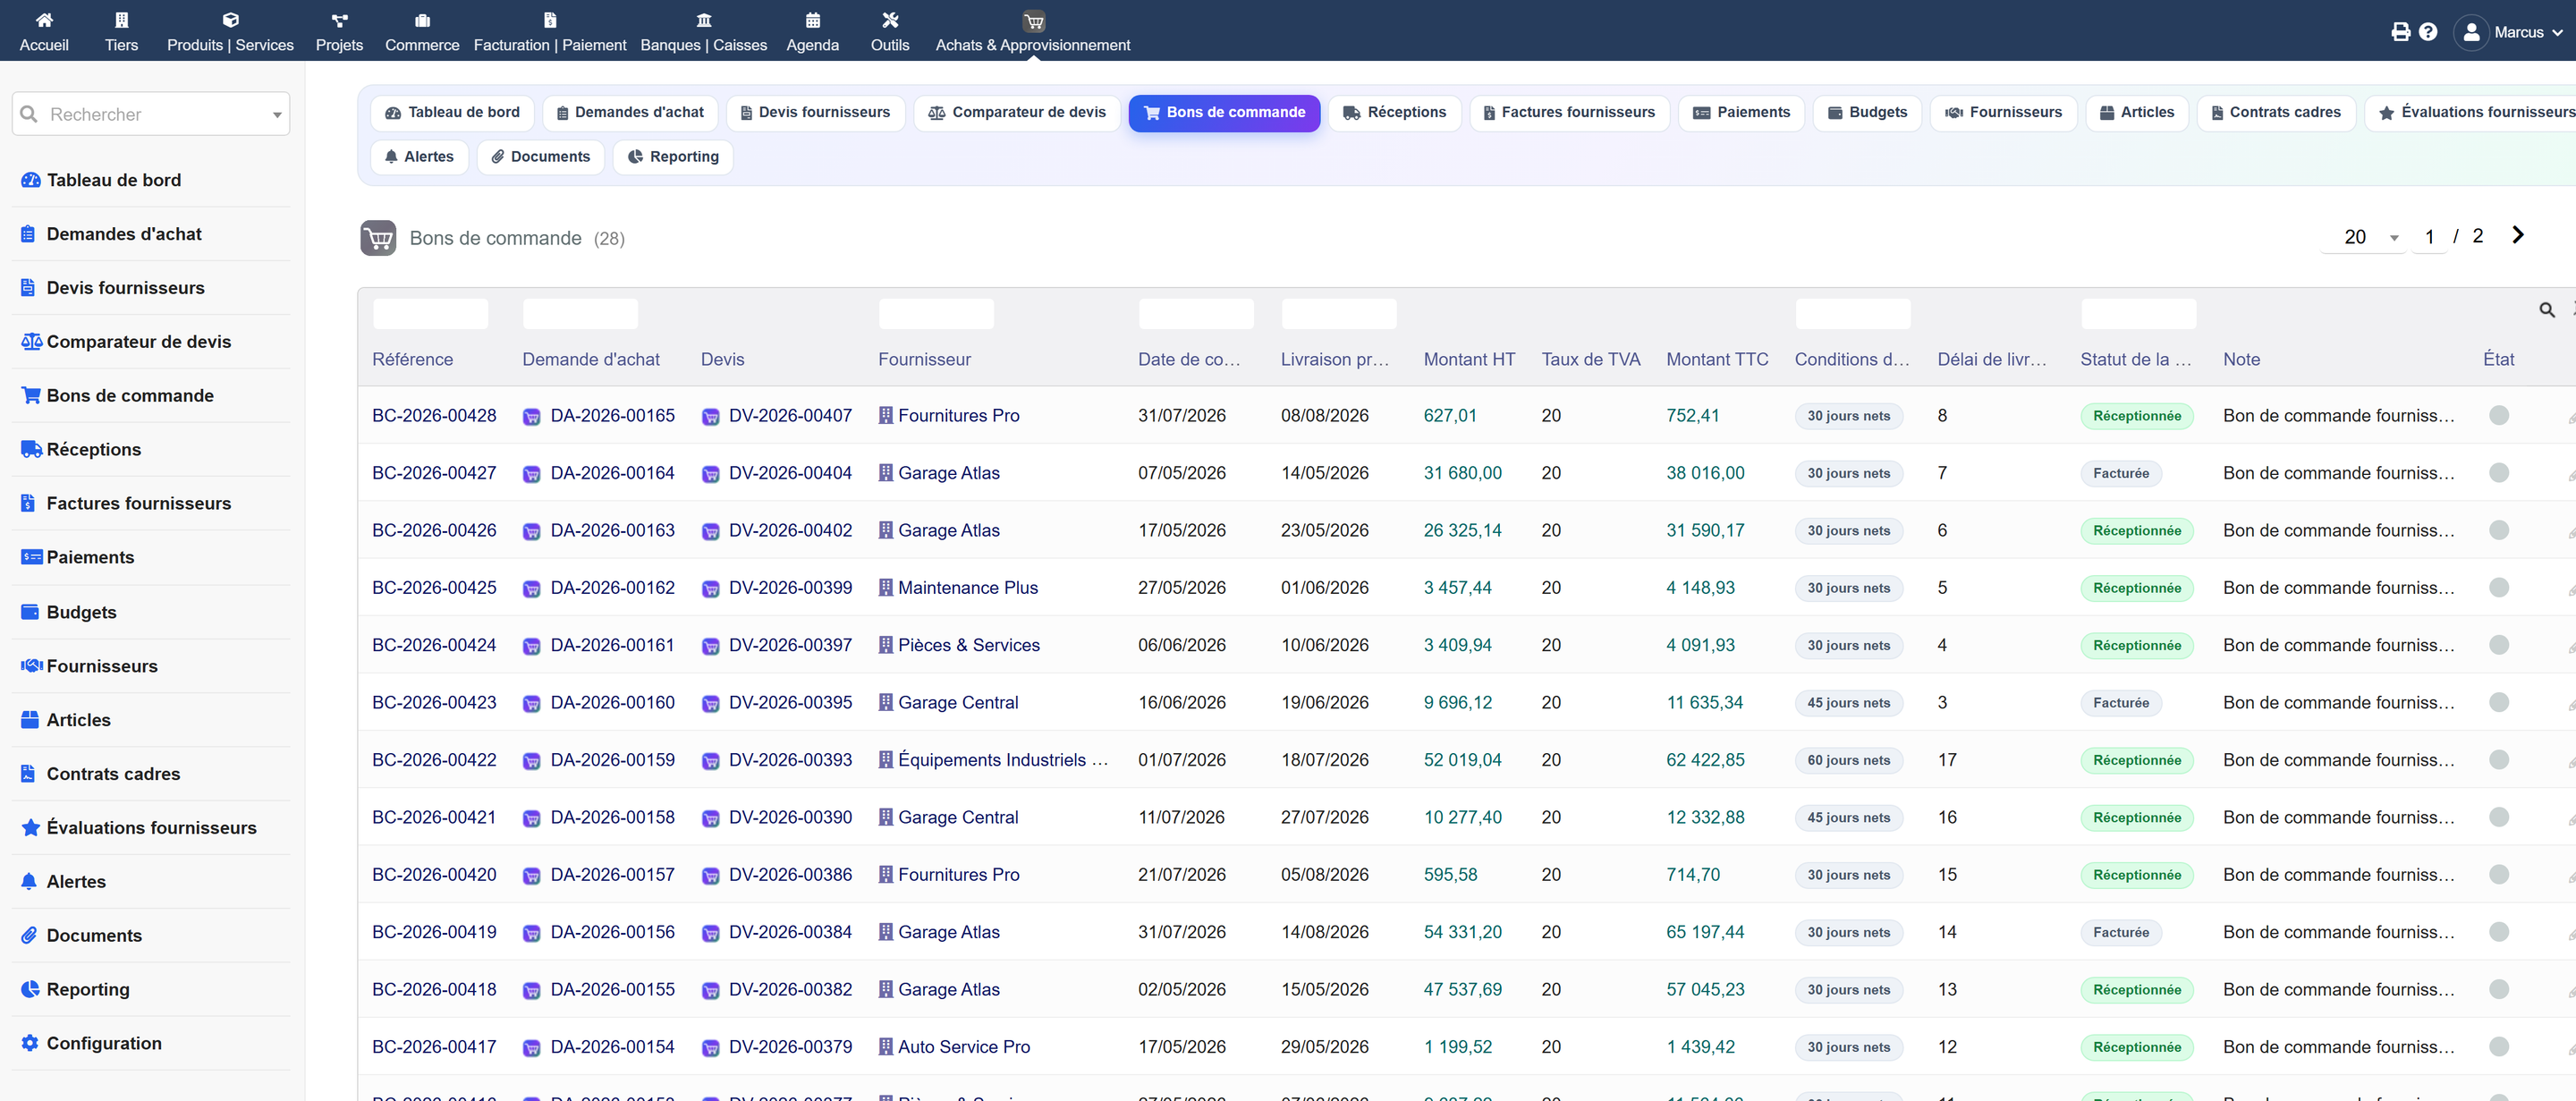Open the Comparateur de devis tab
The height and width of the screenshot is (1101, 2576).
point(1016,112)
